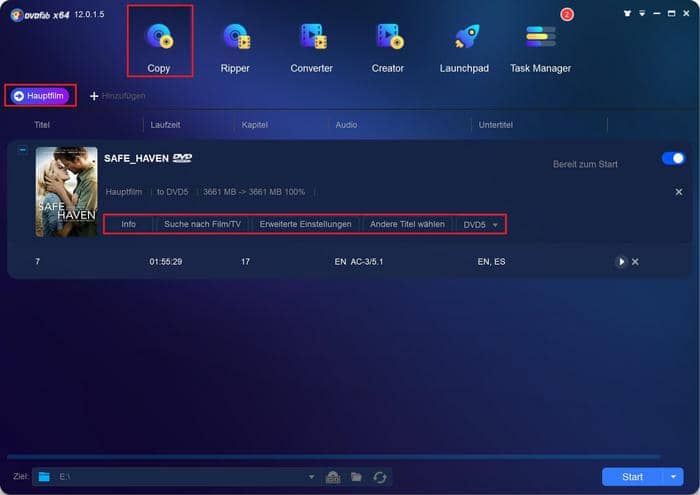This screenshot has height=495, width=700.
Task: Maximize the DVDFab window
Action: pos(671,13)
